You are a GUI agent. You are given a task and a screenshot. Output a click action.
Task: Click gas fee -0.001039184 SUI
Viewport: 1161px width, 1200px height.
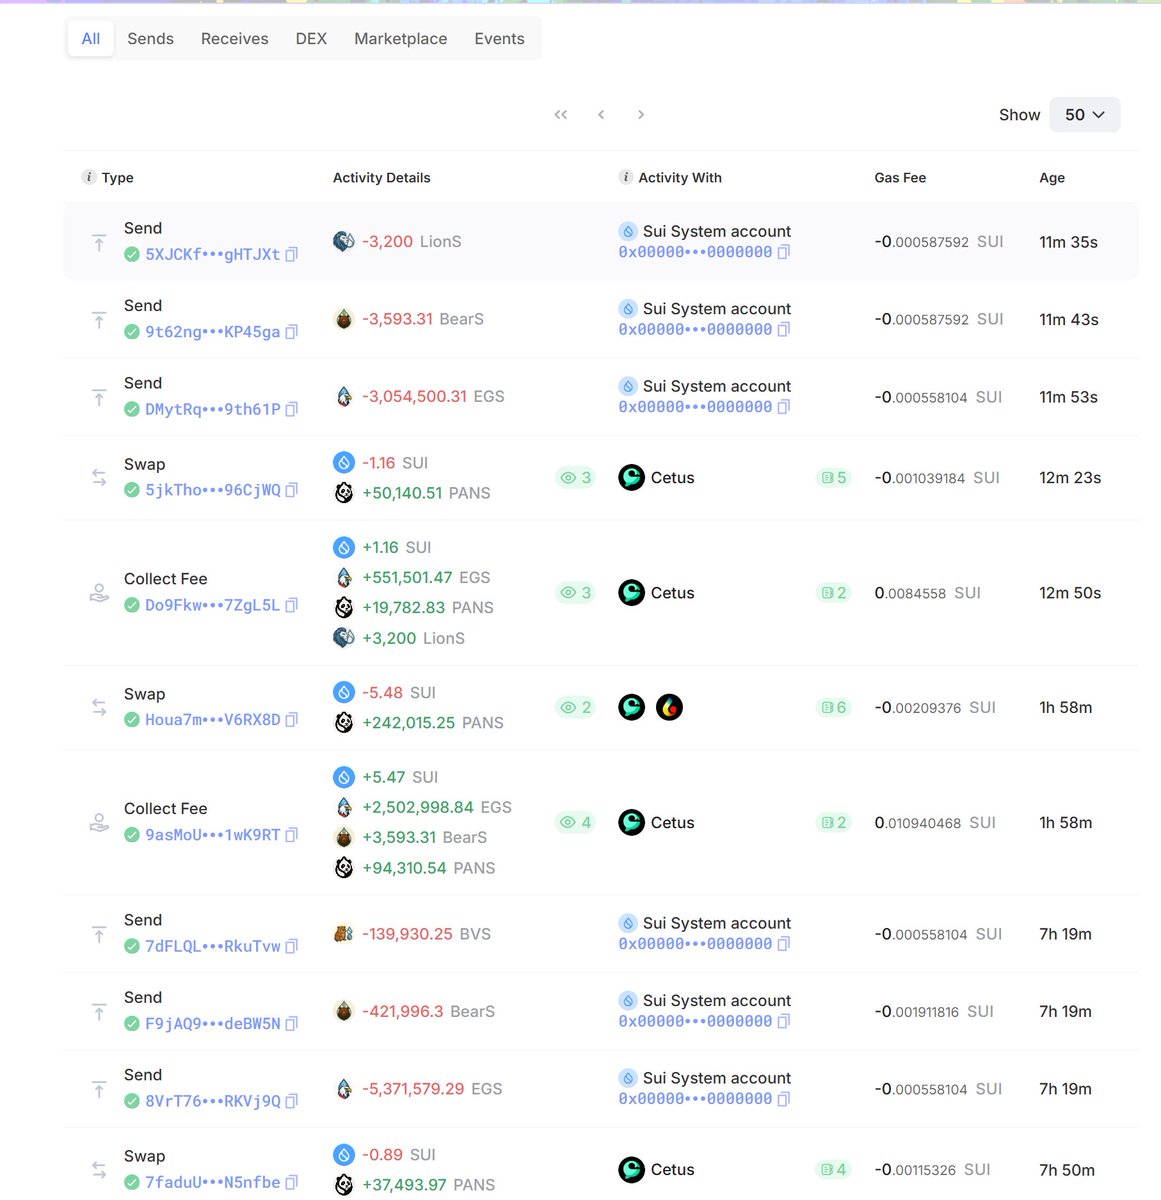point(937,478)
